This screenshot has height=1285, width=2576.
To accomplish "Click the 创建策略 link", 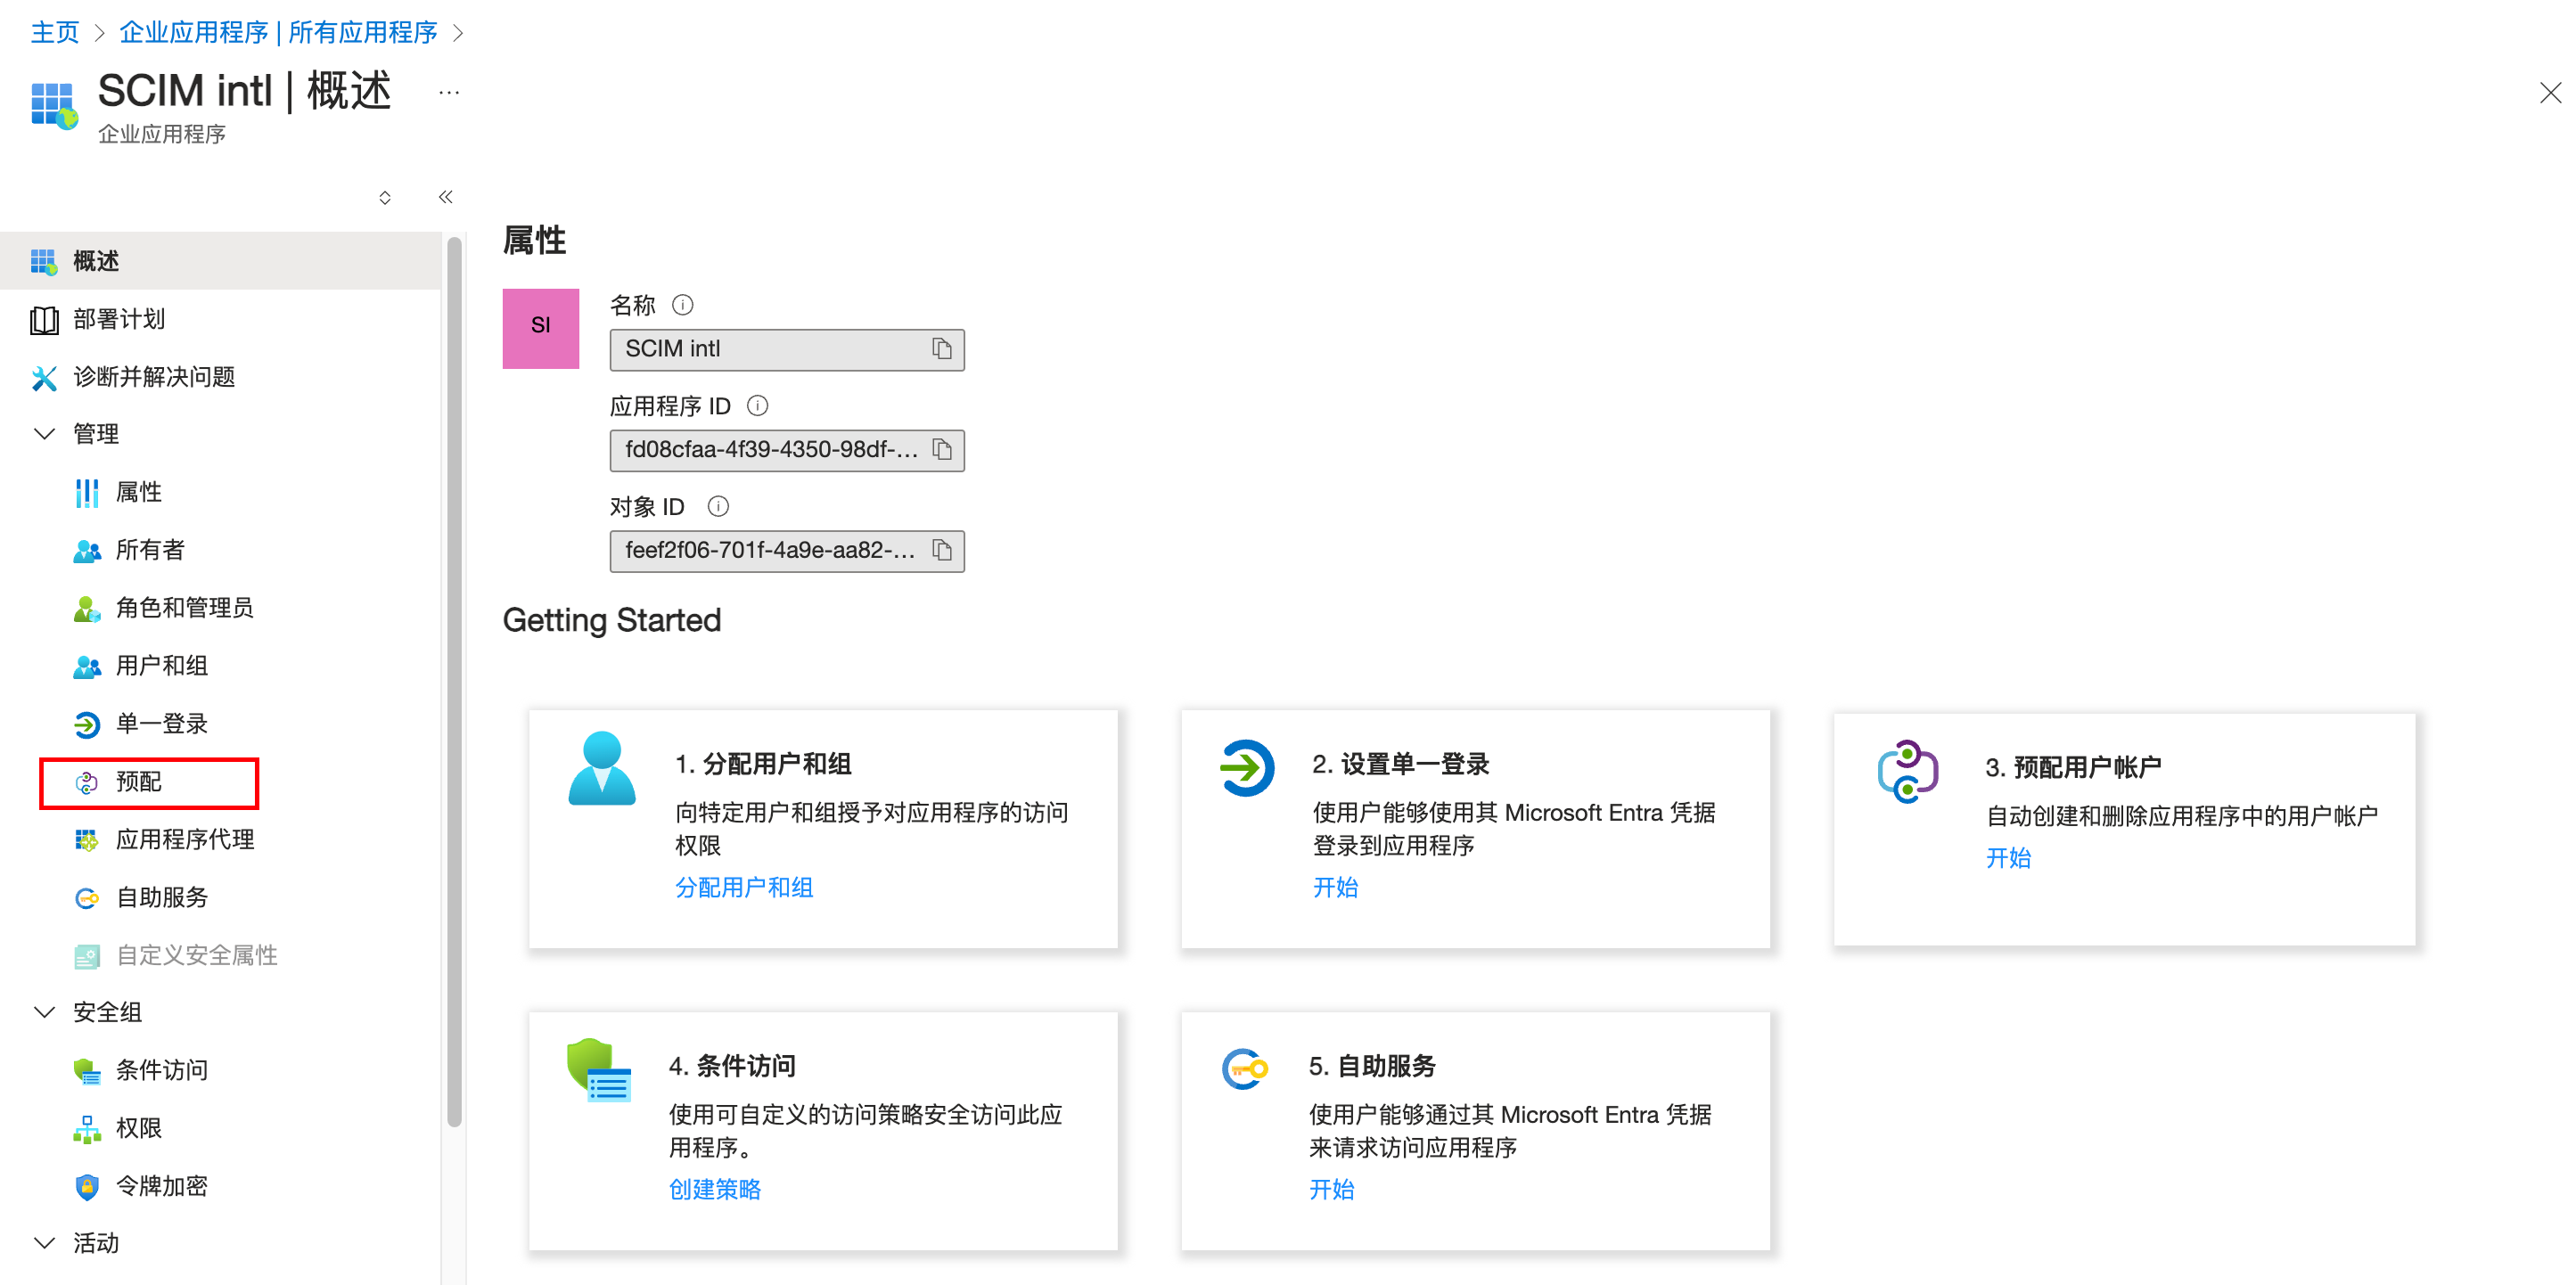I will coord(714,1189).
